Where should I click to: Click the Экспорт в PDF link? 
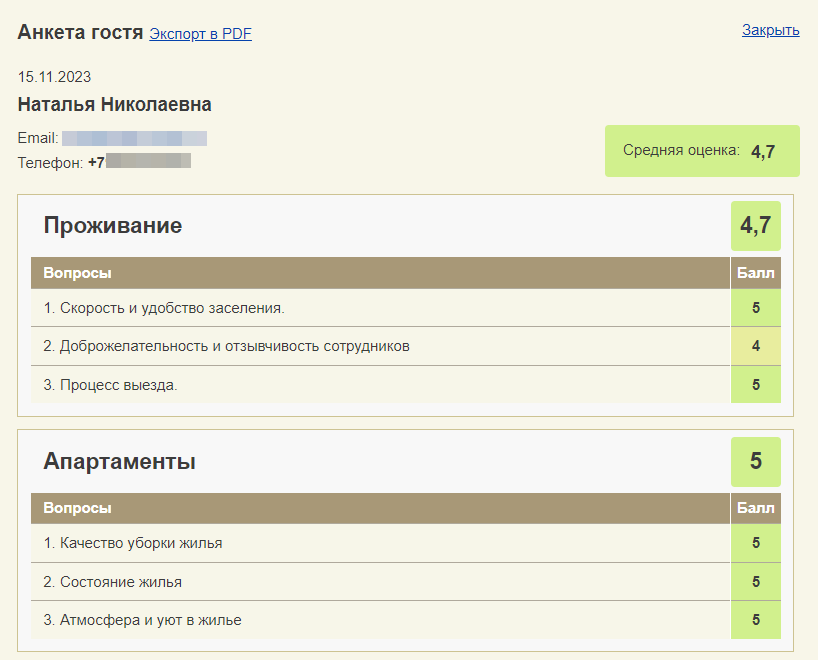pyautogui.click(x=200, y=34)
